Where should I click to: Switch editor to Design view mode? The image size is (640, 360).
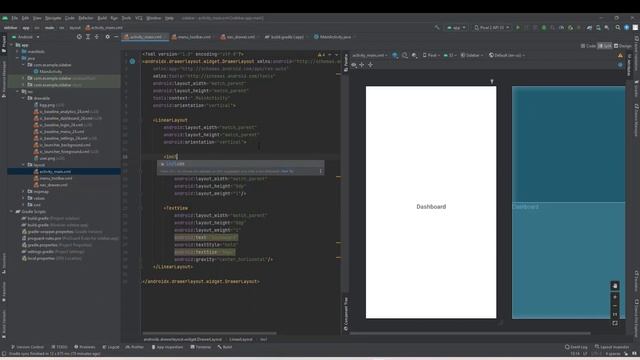pyautogui.click(x=622, y=46)
